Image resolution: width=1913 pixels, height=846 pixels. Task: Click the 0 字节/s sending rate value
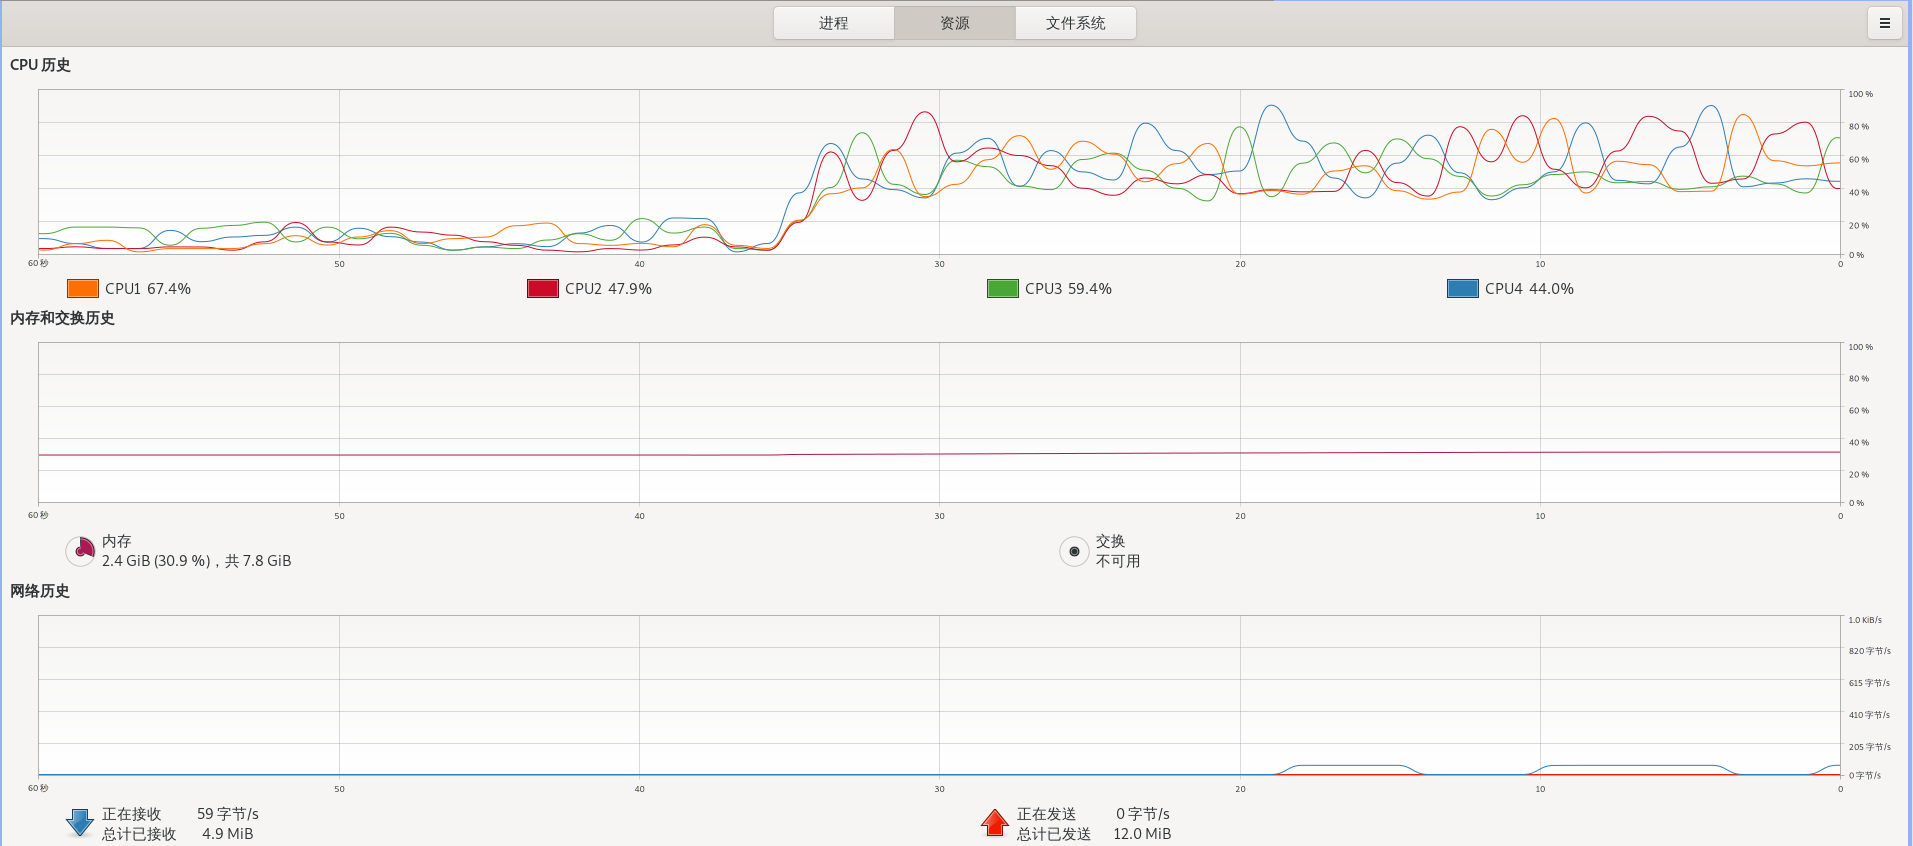1143,814
